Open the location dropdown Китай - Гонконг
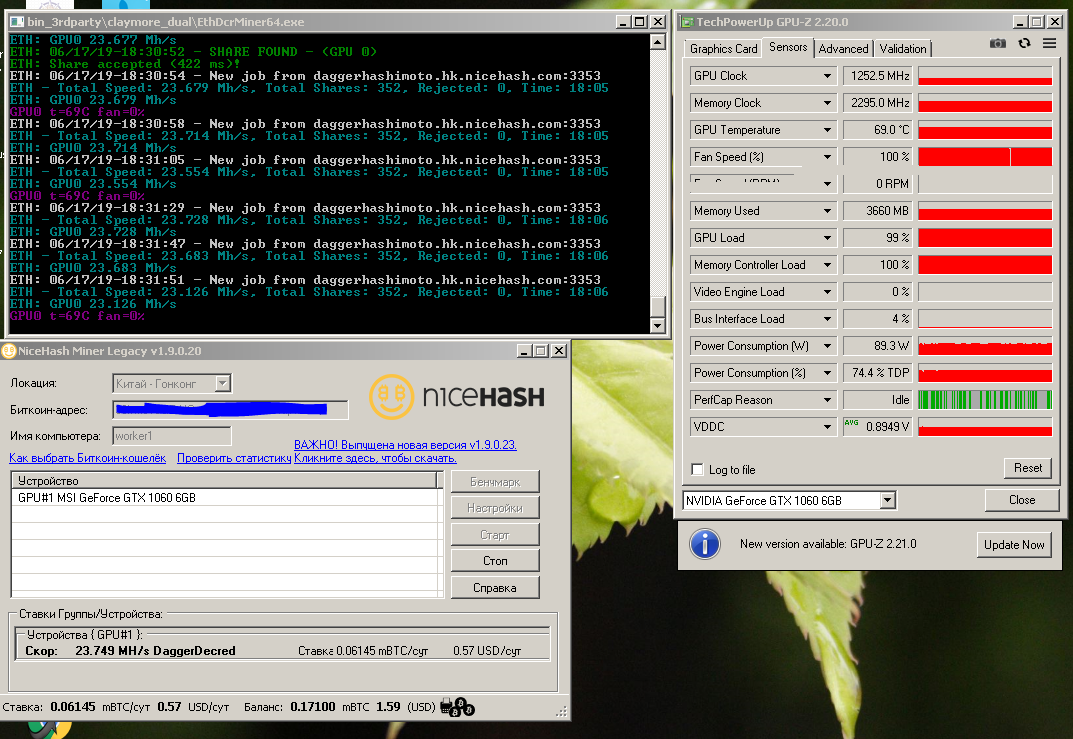This screenshot has width=1073, height=739. 172,384
